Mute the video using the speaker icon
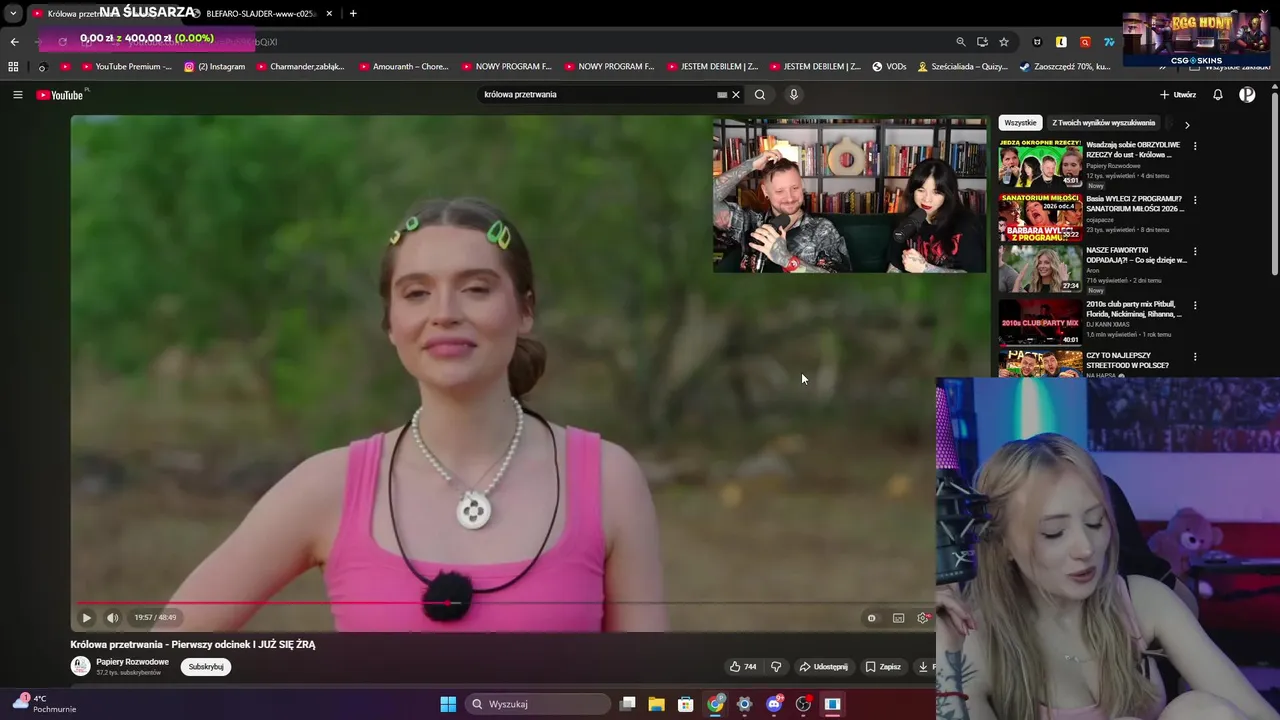The image size is (1280, 720). coord(112,618)
